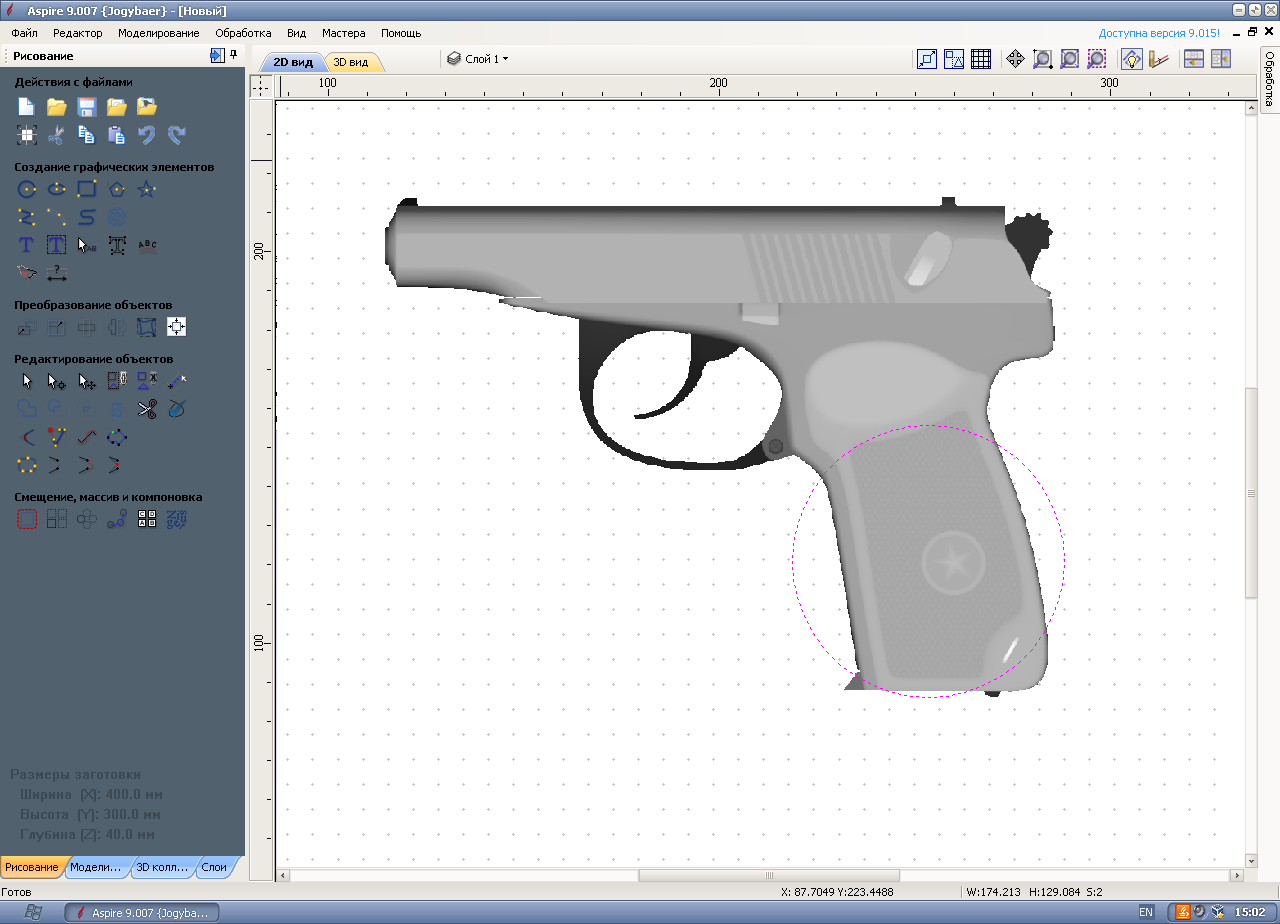1280x924 pixels.
Task: Click the horizontal scrollbar thumb
Action: [x=770, y=875]
